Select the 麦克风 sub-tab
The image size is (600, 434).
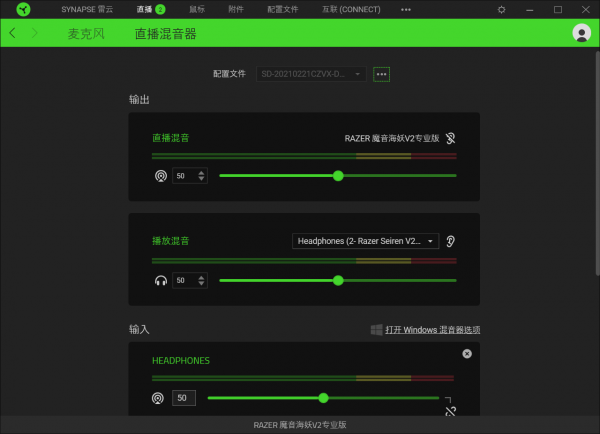[86, 34]
